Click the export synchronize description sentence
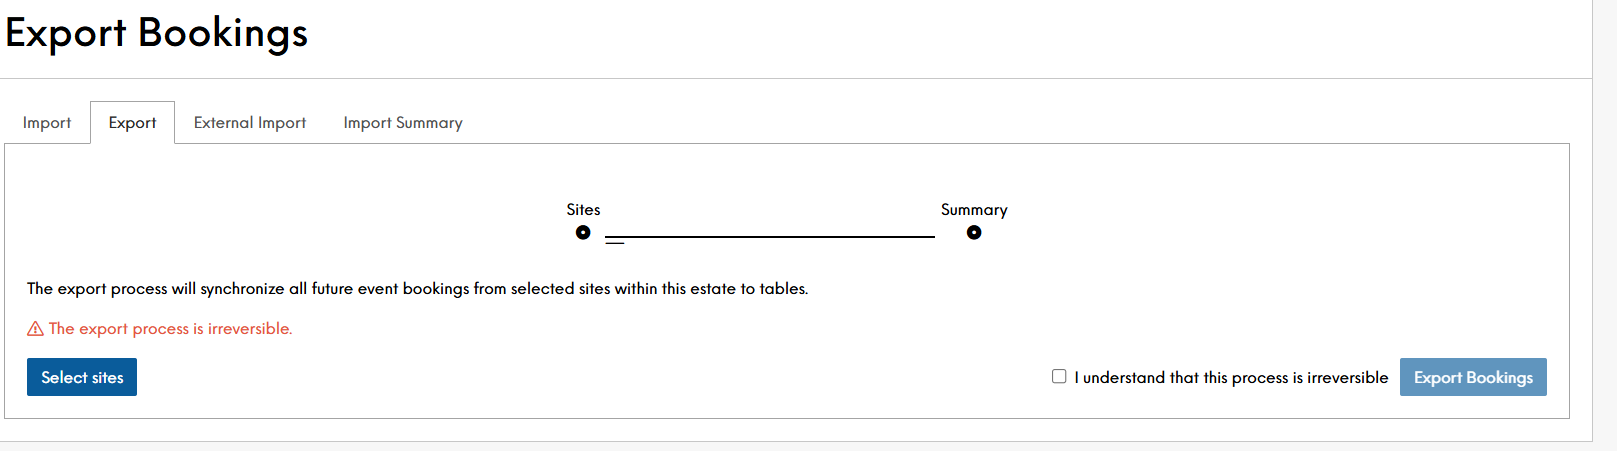Image resolution: width=1617 pixels, height=451 pixels. [417, 289]
